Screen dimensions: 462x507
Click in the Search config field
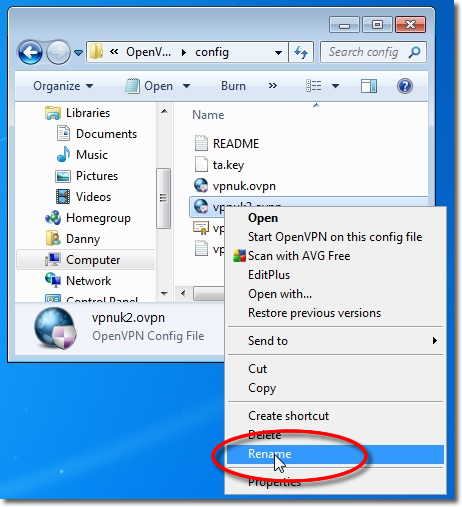363,52
